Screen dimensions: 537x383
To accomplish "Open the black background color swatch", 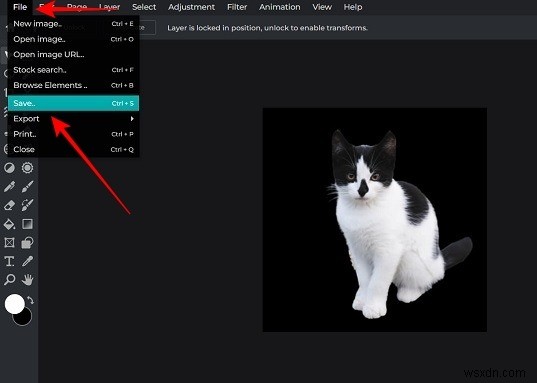I will point(25,319).
